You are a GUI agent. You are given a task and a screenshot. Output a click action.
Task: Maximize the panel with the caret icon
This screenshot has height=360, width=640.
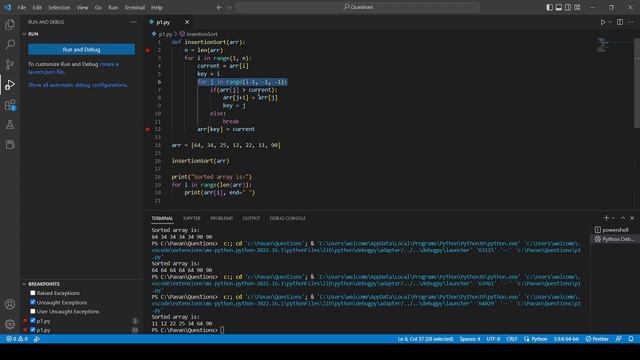pyautogui.click(x=623, y=218)
